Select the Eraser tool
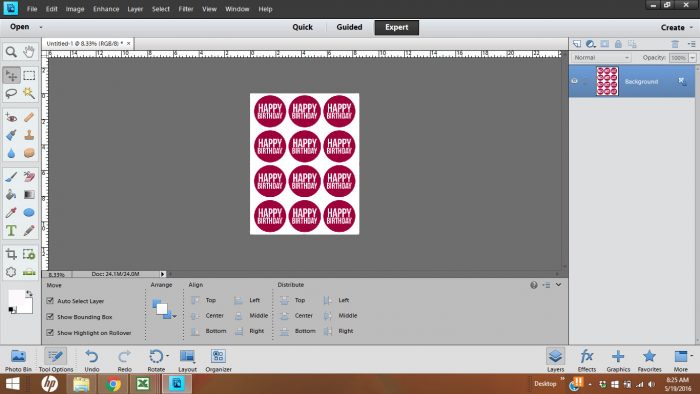 (x=29, y=177)
